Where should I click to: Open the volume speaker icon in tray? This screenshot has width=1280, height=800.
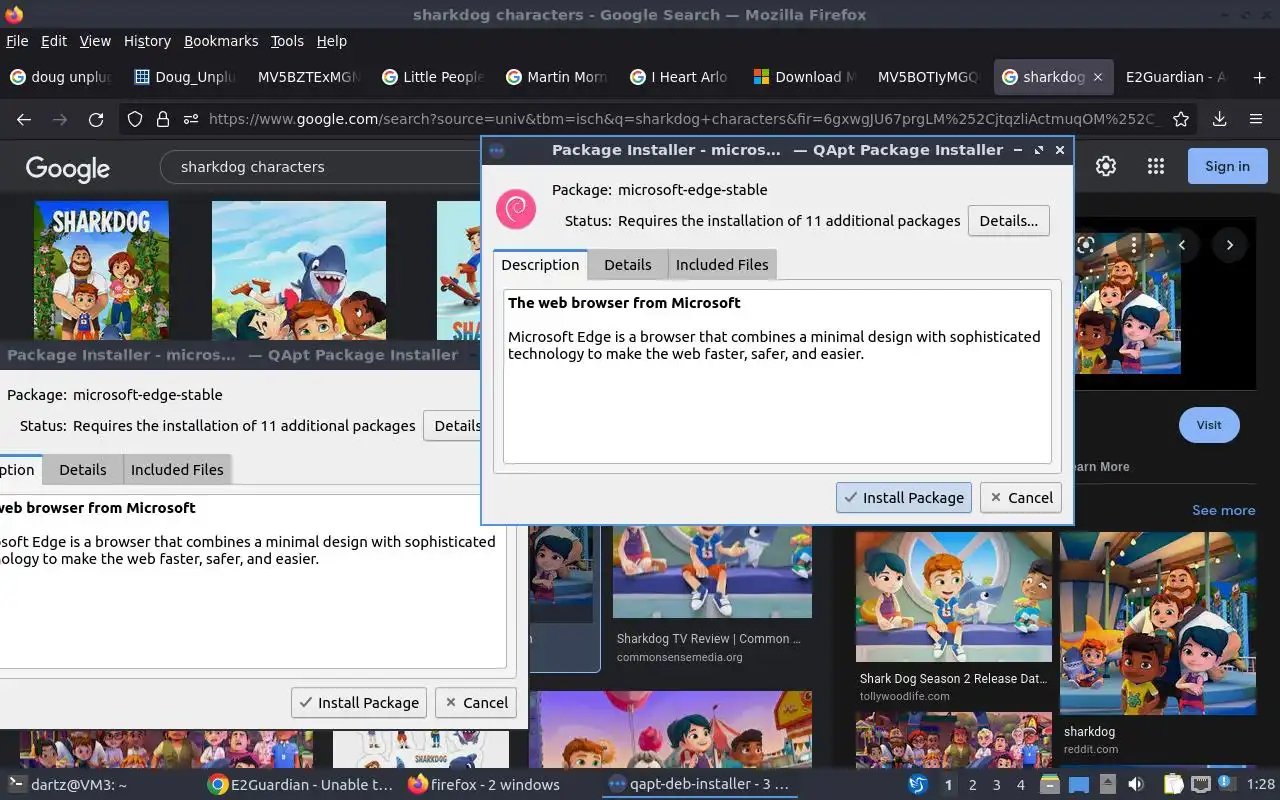click(1136, 785)
